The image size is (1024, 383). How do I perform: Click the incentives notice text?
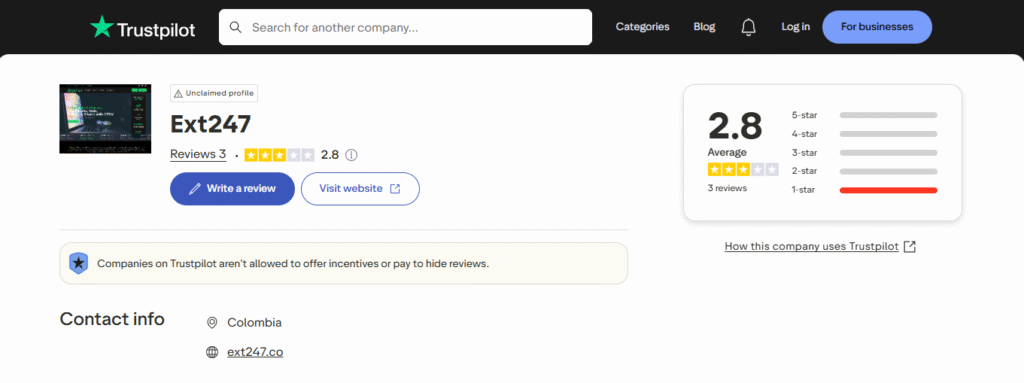click(x=293, y=264)
